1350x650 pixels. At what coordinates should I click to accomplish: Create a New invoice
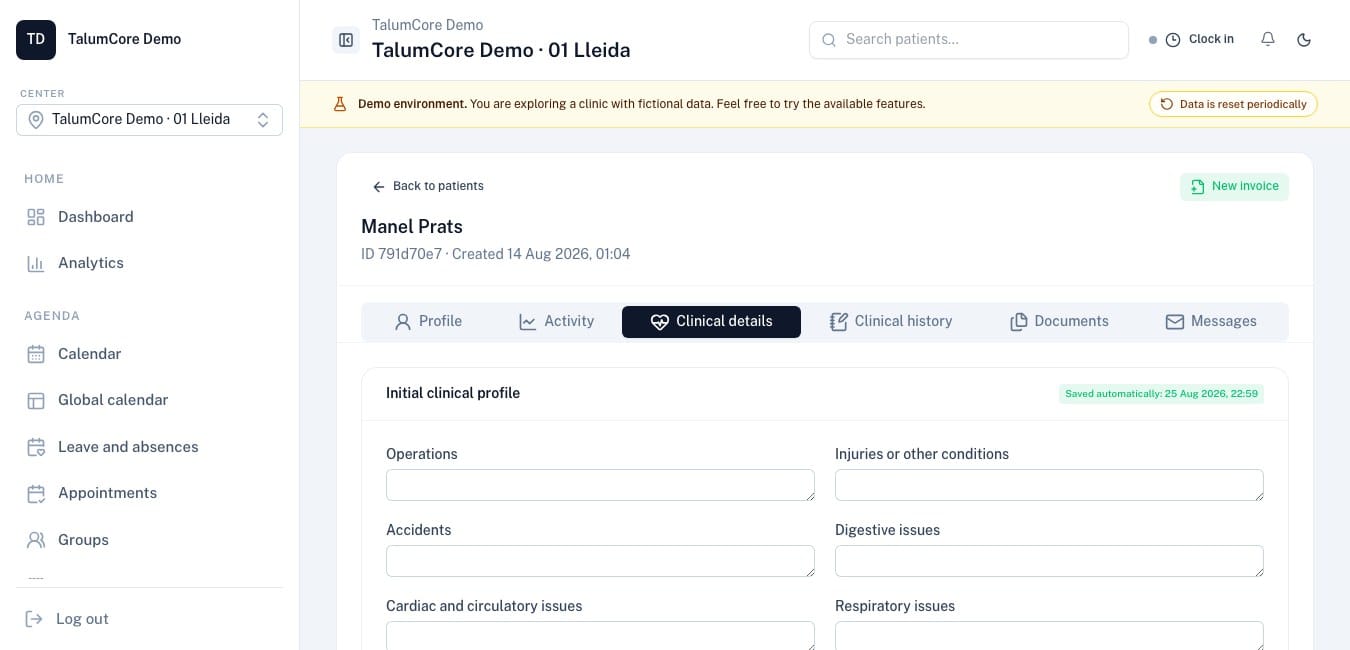click(1234, 186)
